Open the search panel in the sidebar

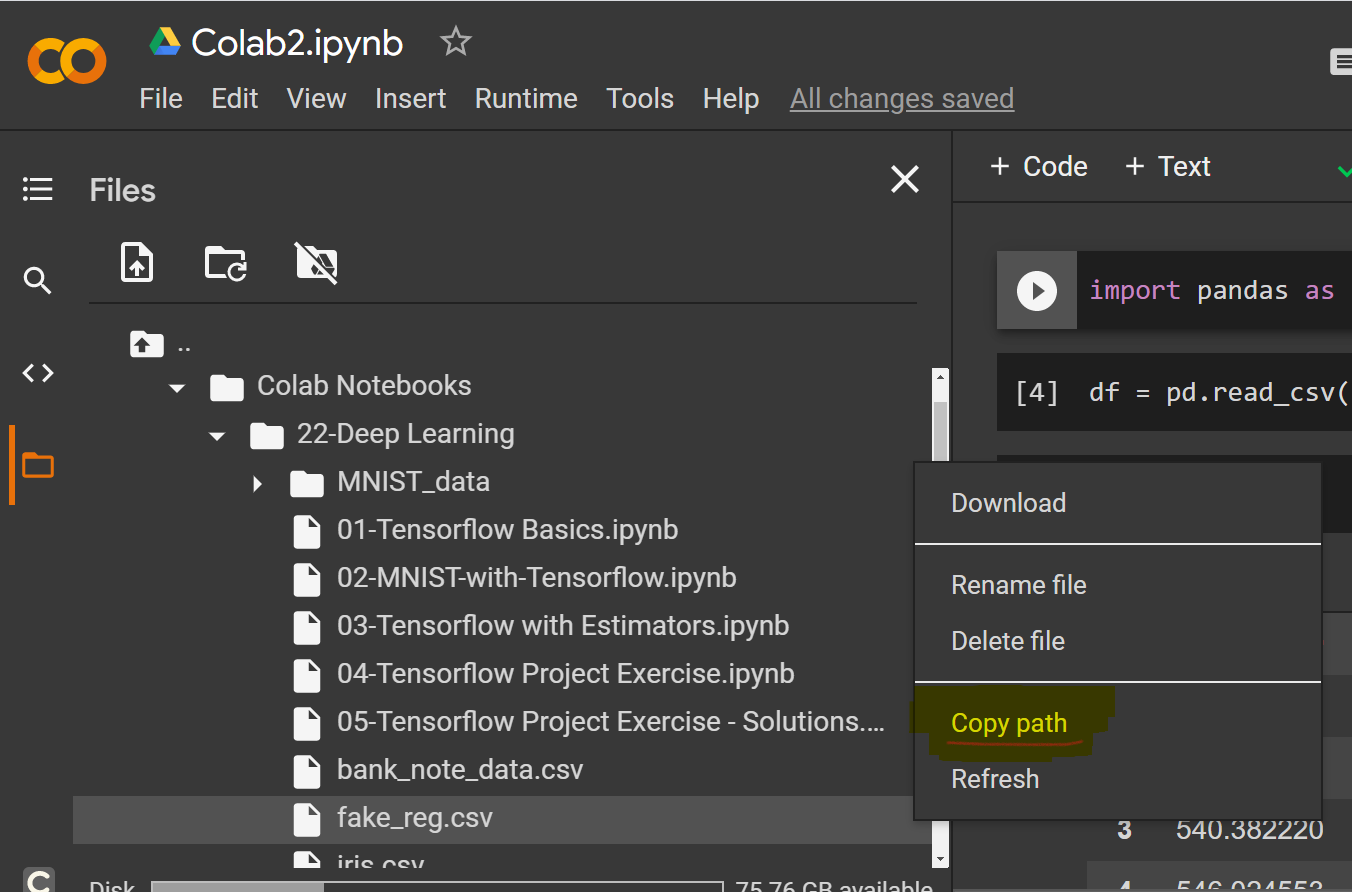(x=38, y=281)
